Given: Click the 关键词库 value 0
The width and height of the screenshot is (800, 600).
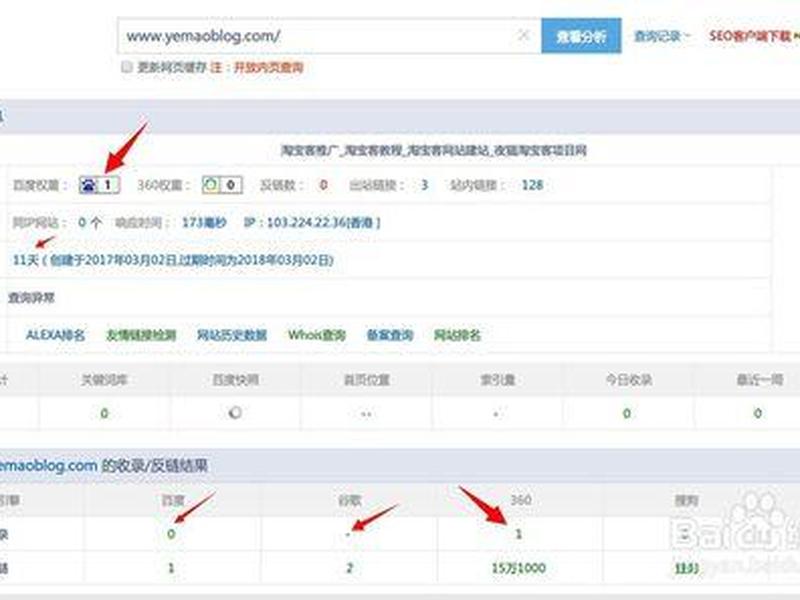Looking at the screenshot, I should pos(104,413).
